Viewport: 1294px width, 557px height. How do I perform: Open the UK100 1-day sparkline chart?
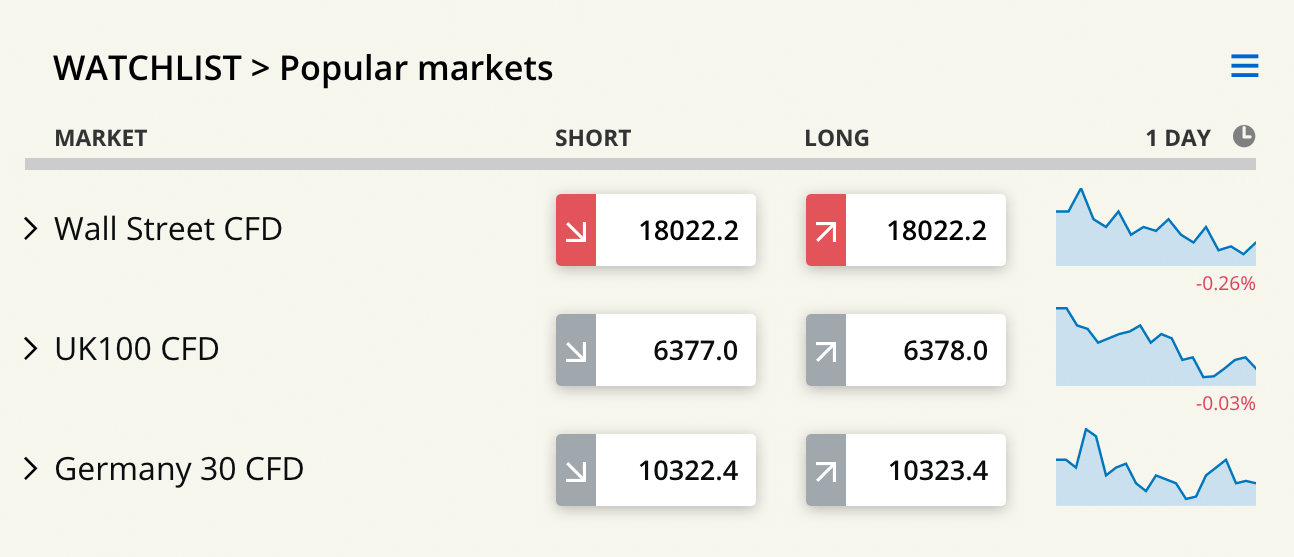[1155, 349]
